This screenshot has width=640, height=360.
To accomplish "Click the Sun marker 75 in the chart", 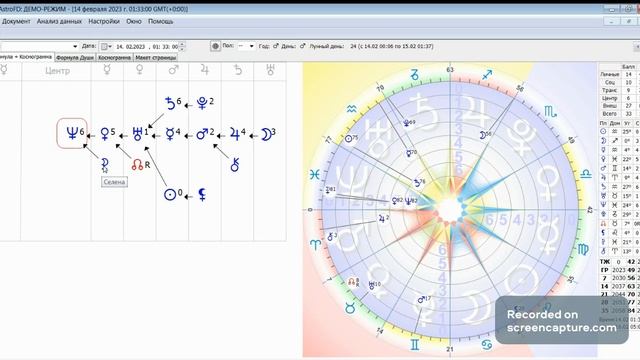I will pyautogui.click(x=351, y=138).
